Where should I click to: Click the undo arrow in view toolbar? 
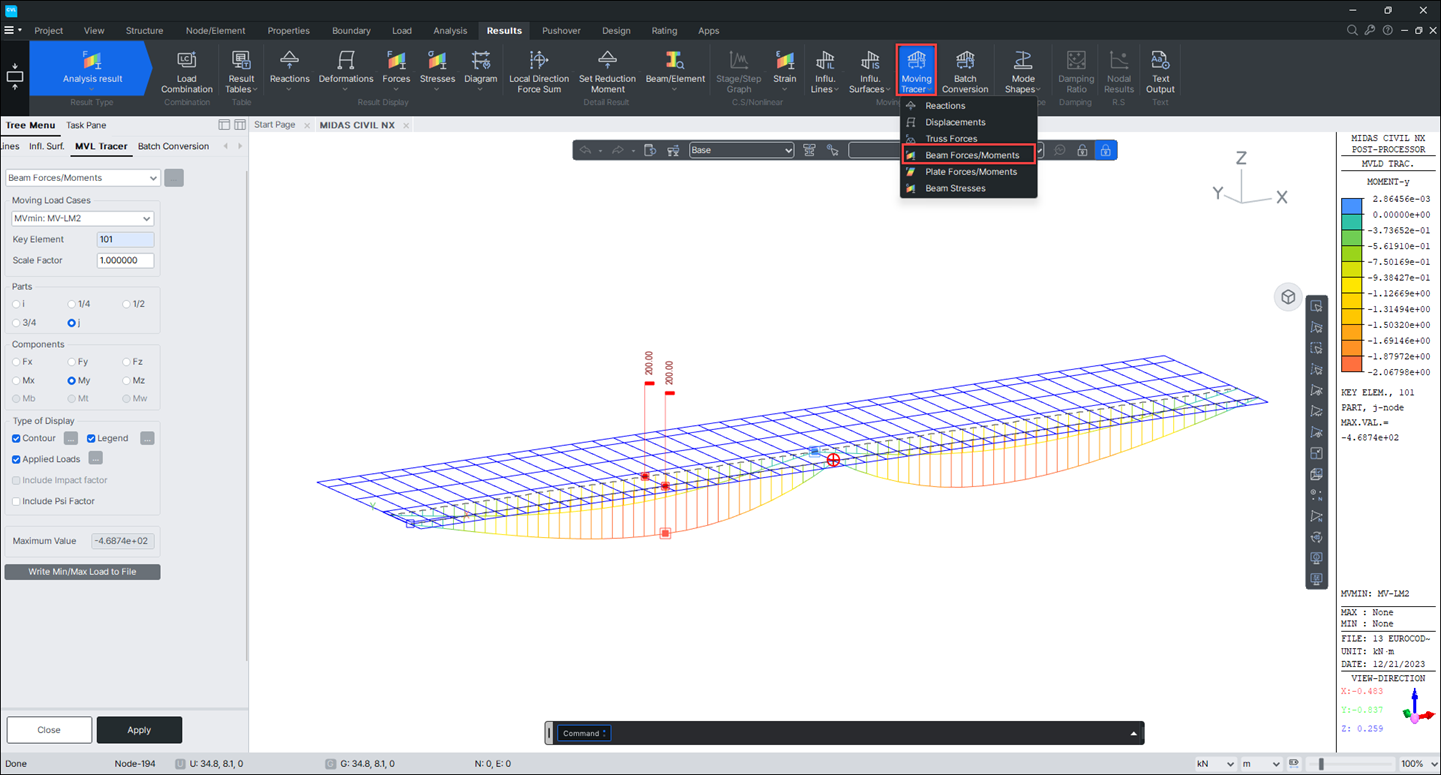[x=585, y=150]
